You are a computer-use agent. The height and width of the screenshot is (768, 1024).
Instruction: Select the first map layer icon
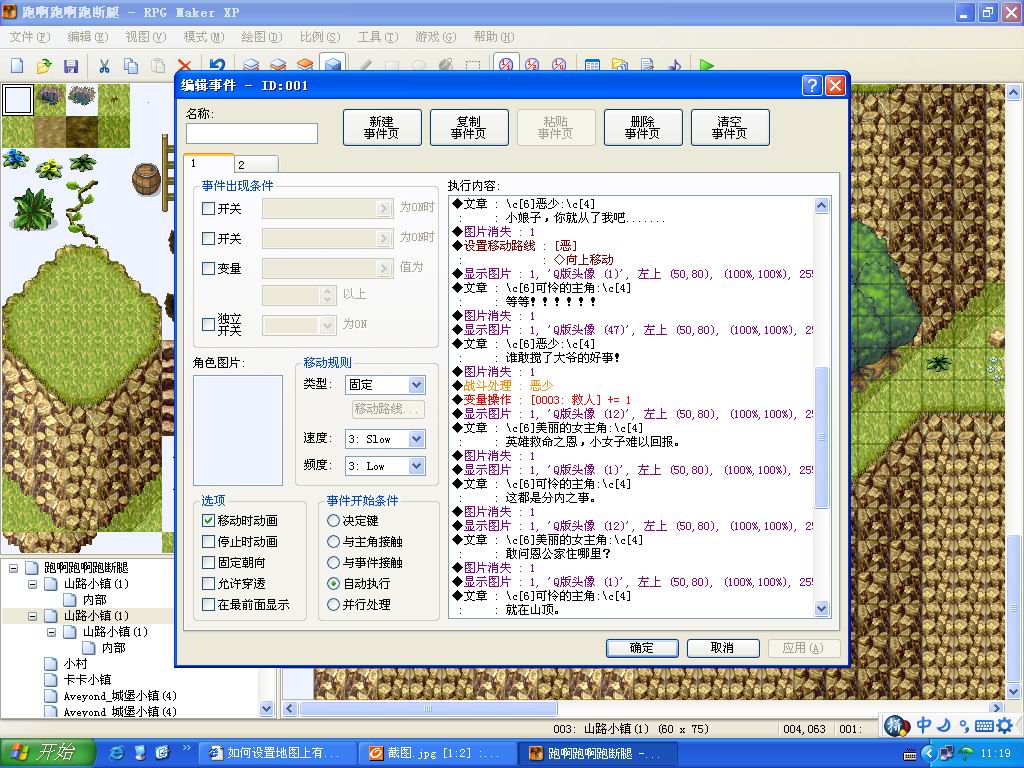click(x=251, y=65)
